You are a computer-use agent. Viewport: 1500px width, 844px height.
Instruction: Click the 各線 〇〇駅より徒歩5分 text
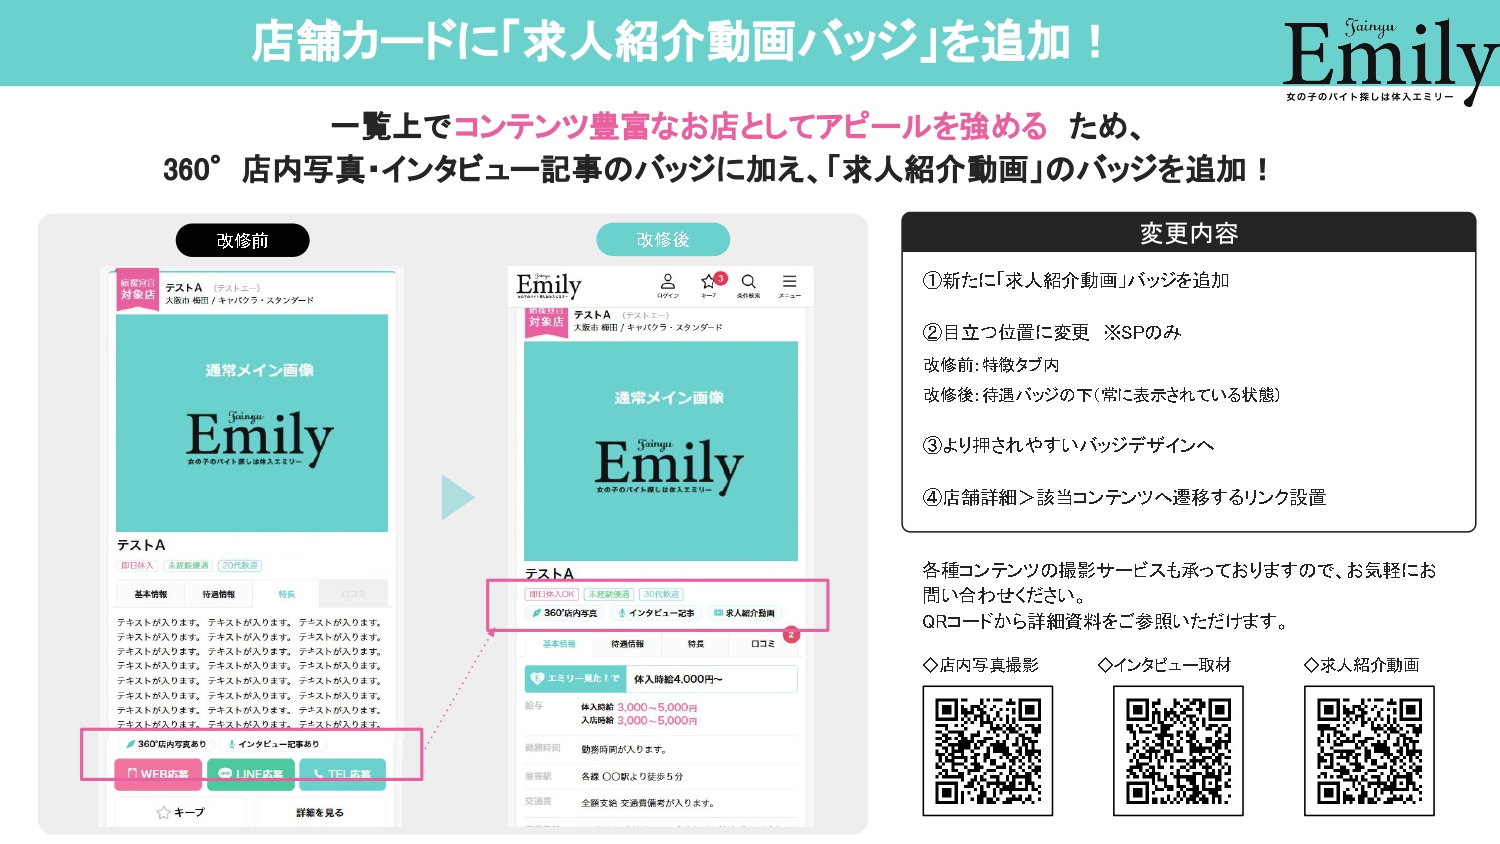(632, 776)
